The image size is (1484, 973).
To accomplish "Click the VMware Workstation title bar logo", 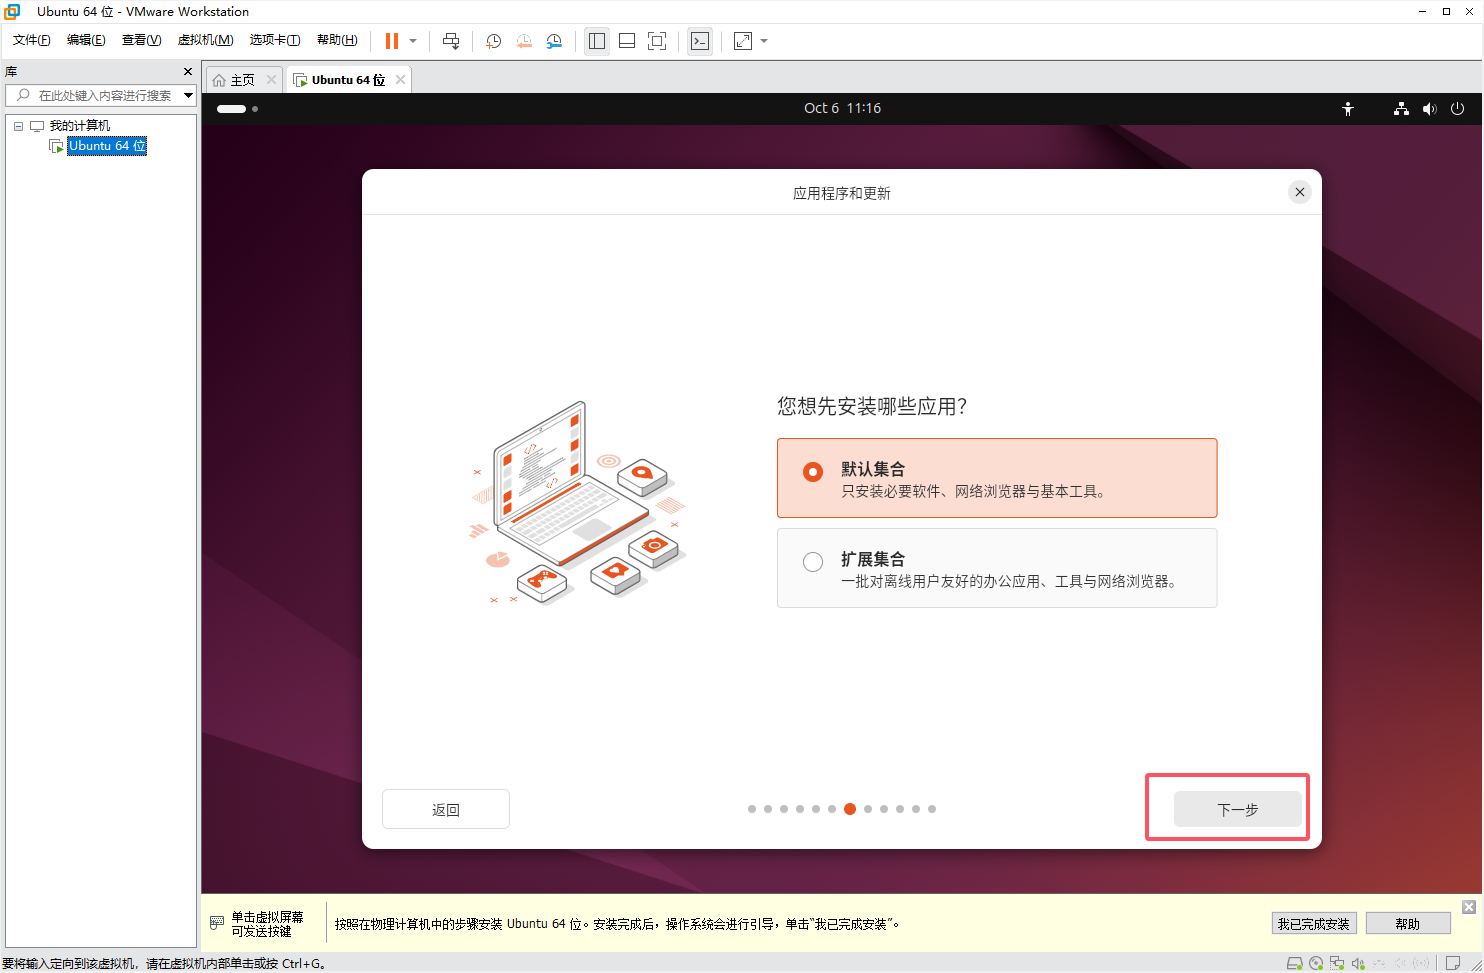I will [13, 12].
